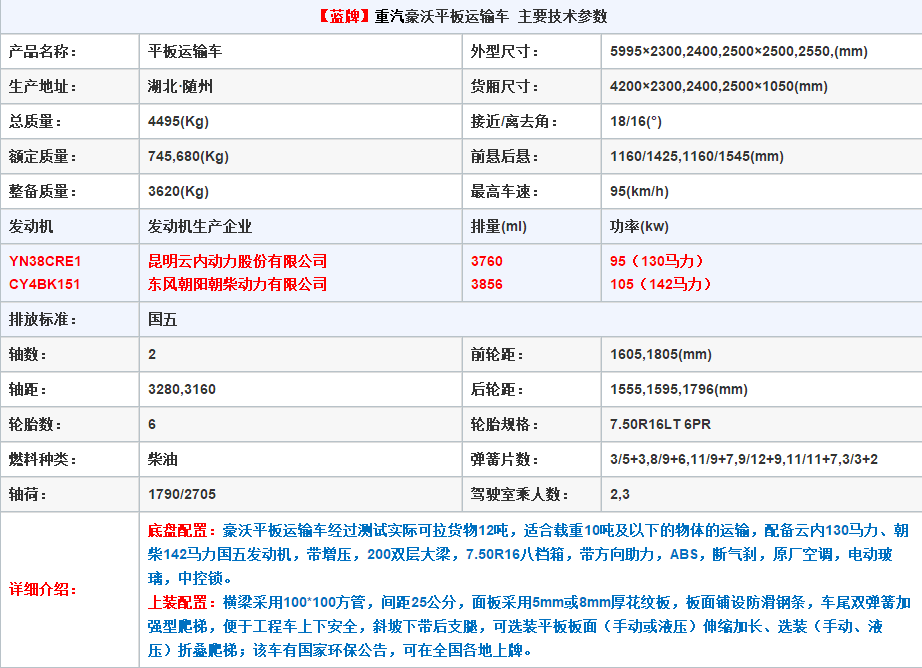The height and width of the screenshot is (668, 922).
Task: Select engine model 'CY4BK151'
Action: 44,284
